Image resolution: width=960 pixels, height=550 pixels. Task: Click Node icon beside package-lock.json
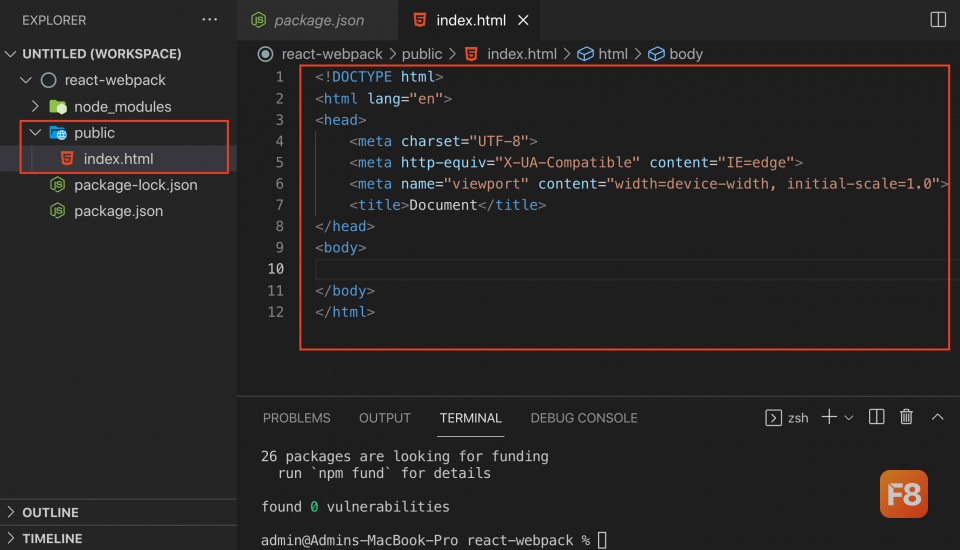pyautogui.click(x=58, y=184)
